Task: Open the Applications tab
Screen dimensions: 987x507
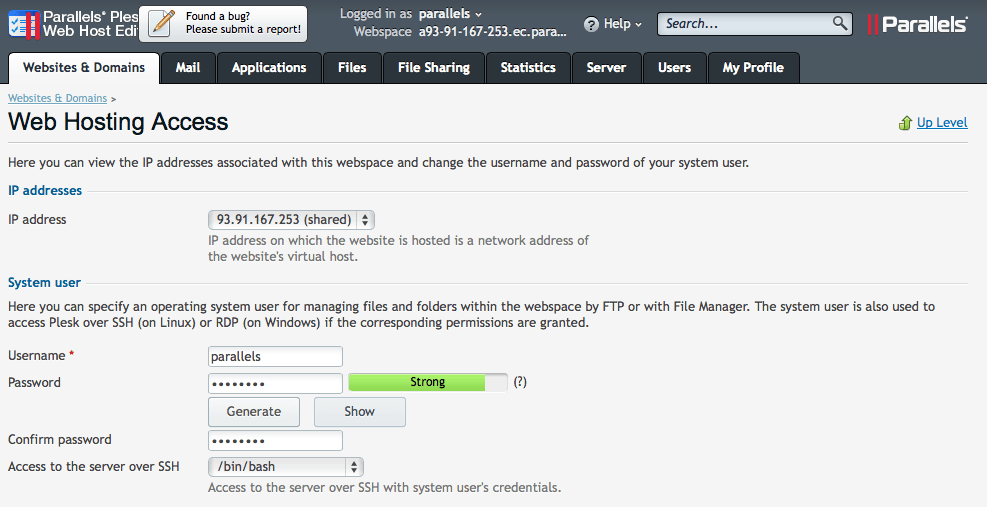Action: pos(269,68)
